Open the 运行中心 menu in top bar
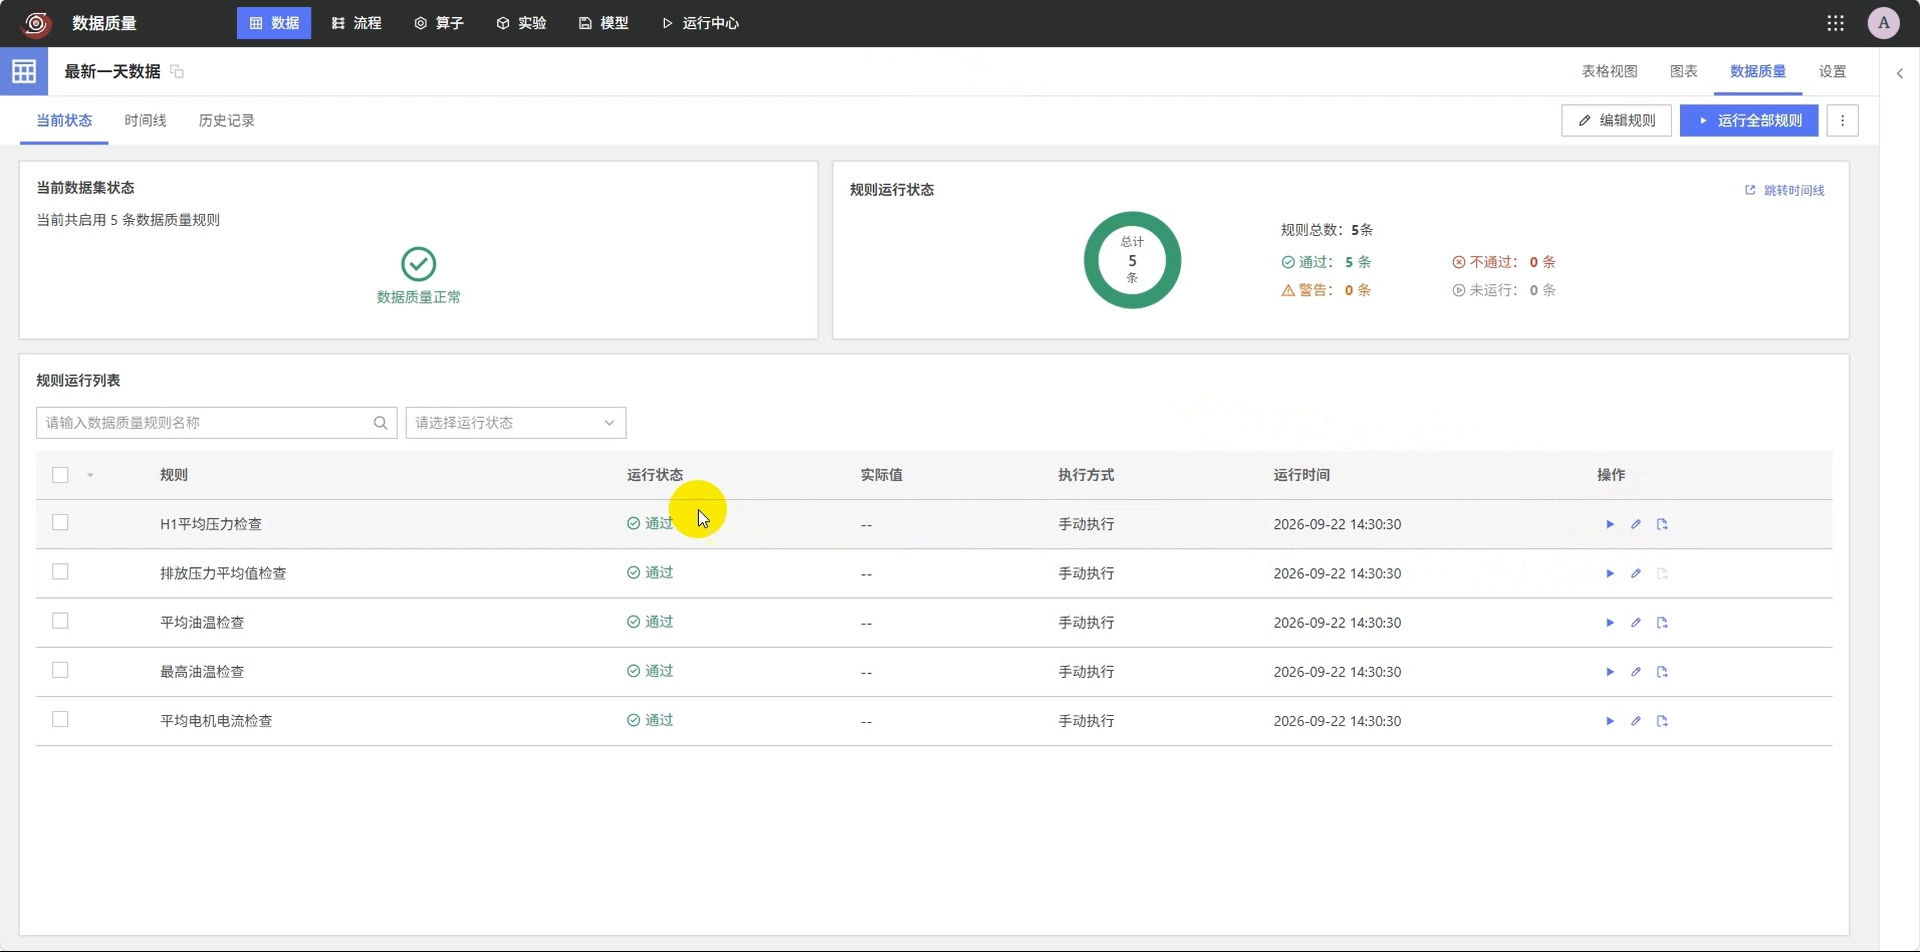 (700, 23)
